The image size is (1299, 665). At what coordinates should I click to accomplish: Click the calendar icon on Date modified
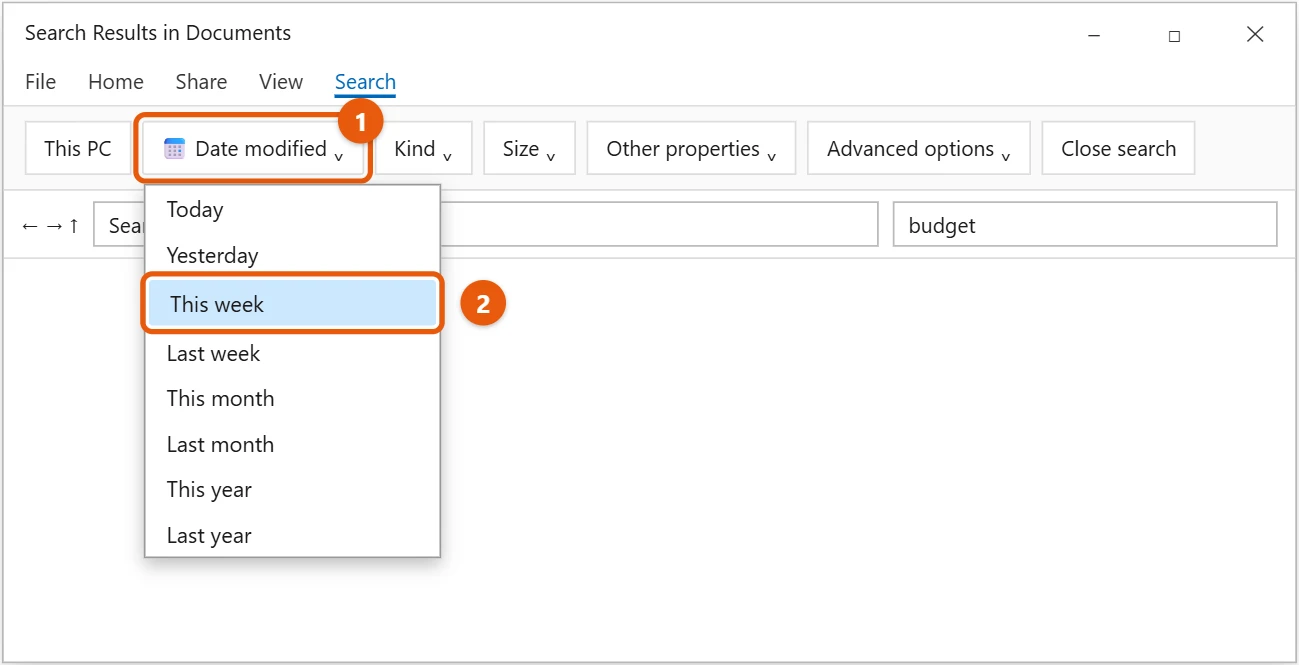(x=174, y=149)
